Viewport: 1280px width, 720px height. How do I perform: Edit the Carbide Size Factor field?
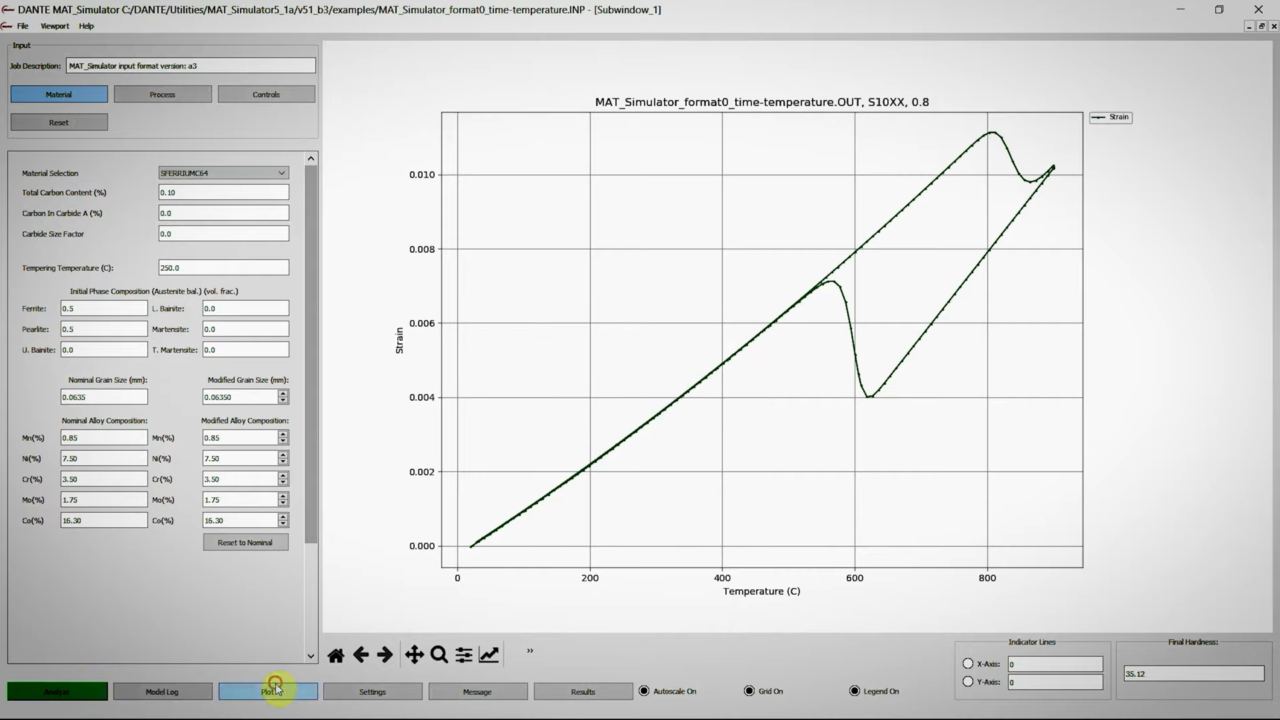pos(223,234)
